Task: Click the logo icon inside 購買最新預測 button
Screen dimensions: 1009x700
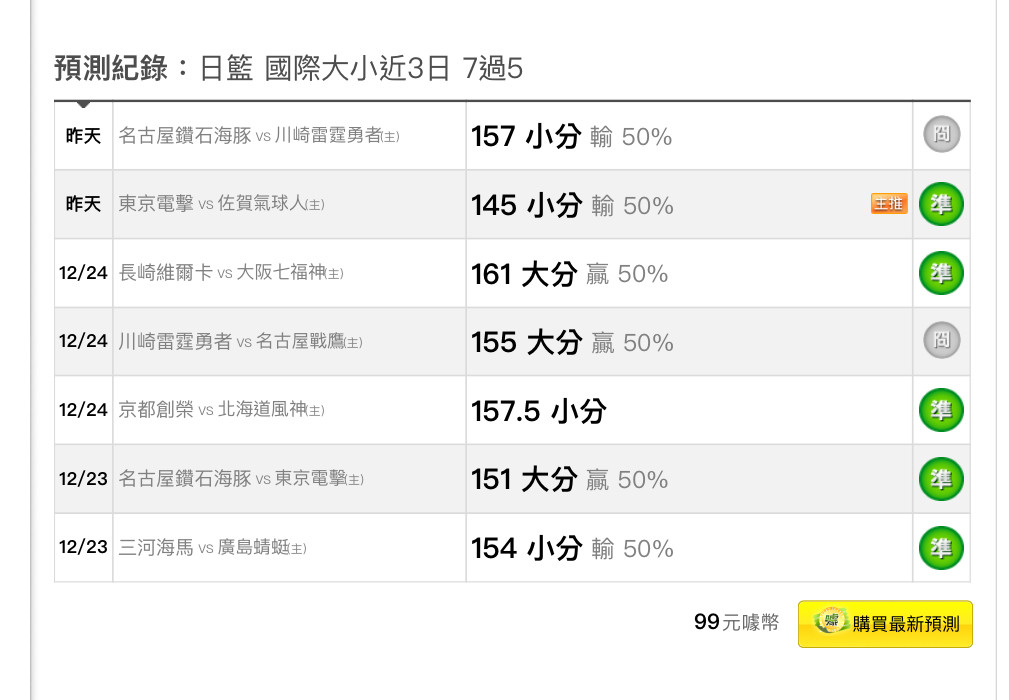Action: [x=831, y=622]
